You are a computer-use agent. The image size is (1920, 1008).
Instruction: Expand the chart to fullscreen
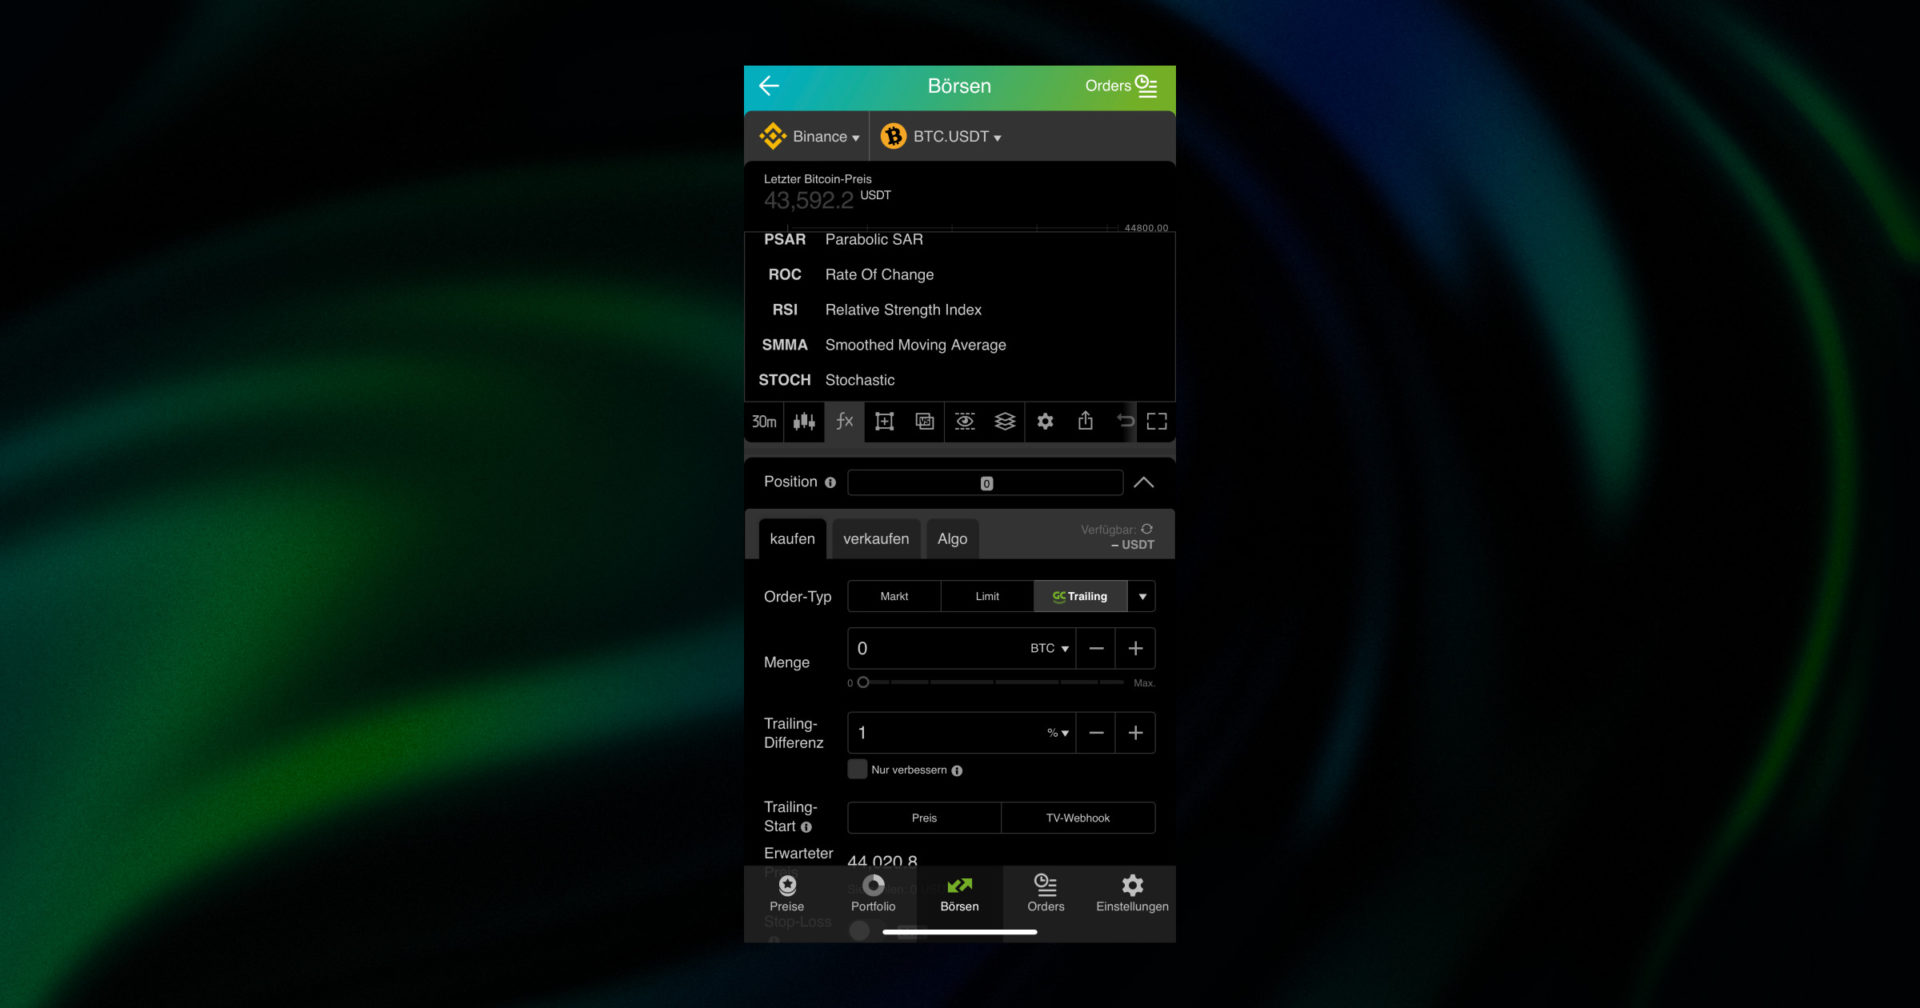pyautogui.click(x=1156, y=421)
